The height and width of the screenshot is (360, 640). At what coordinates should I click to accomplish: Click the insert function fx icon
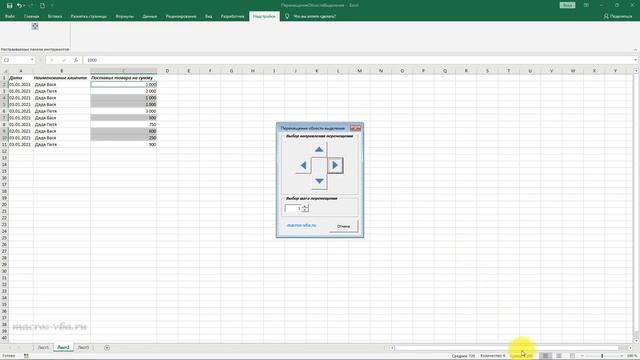[76, 60]
